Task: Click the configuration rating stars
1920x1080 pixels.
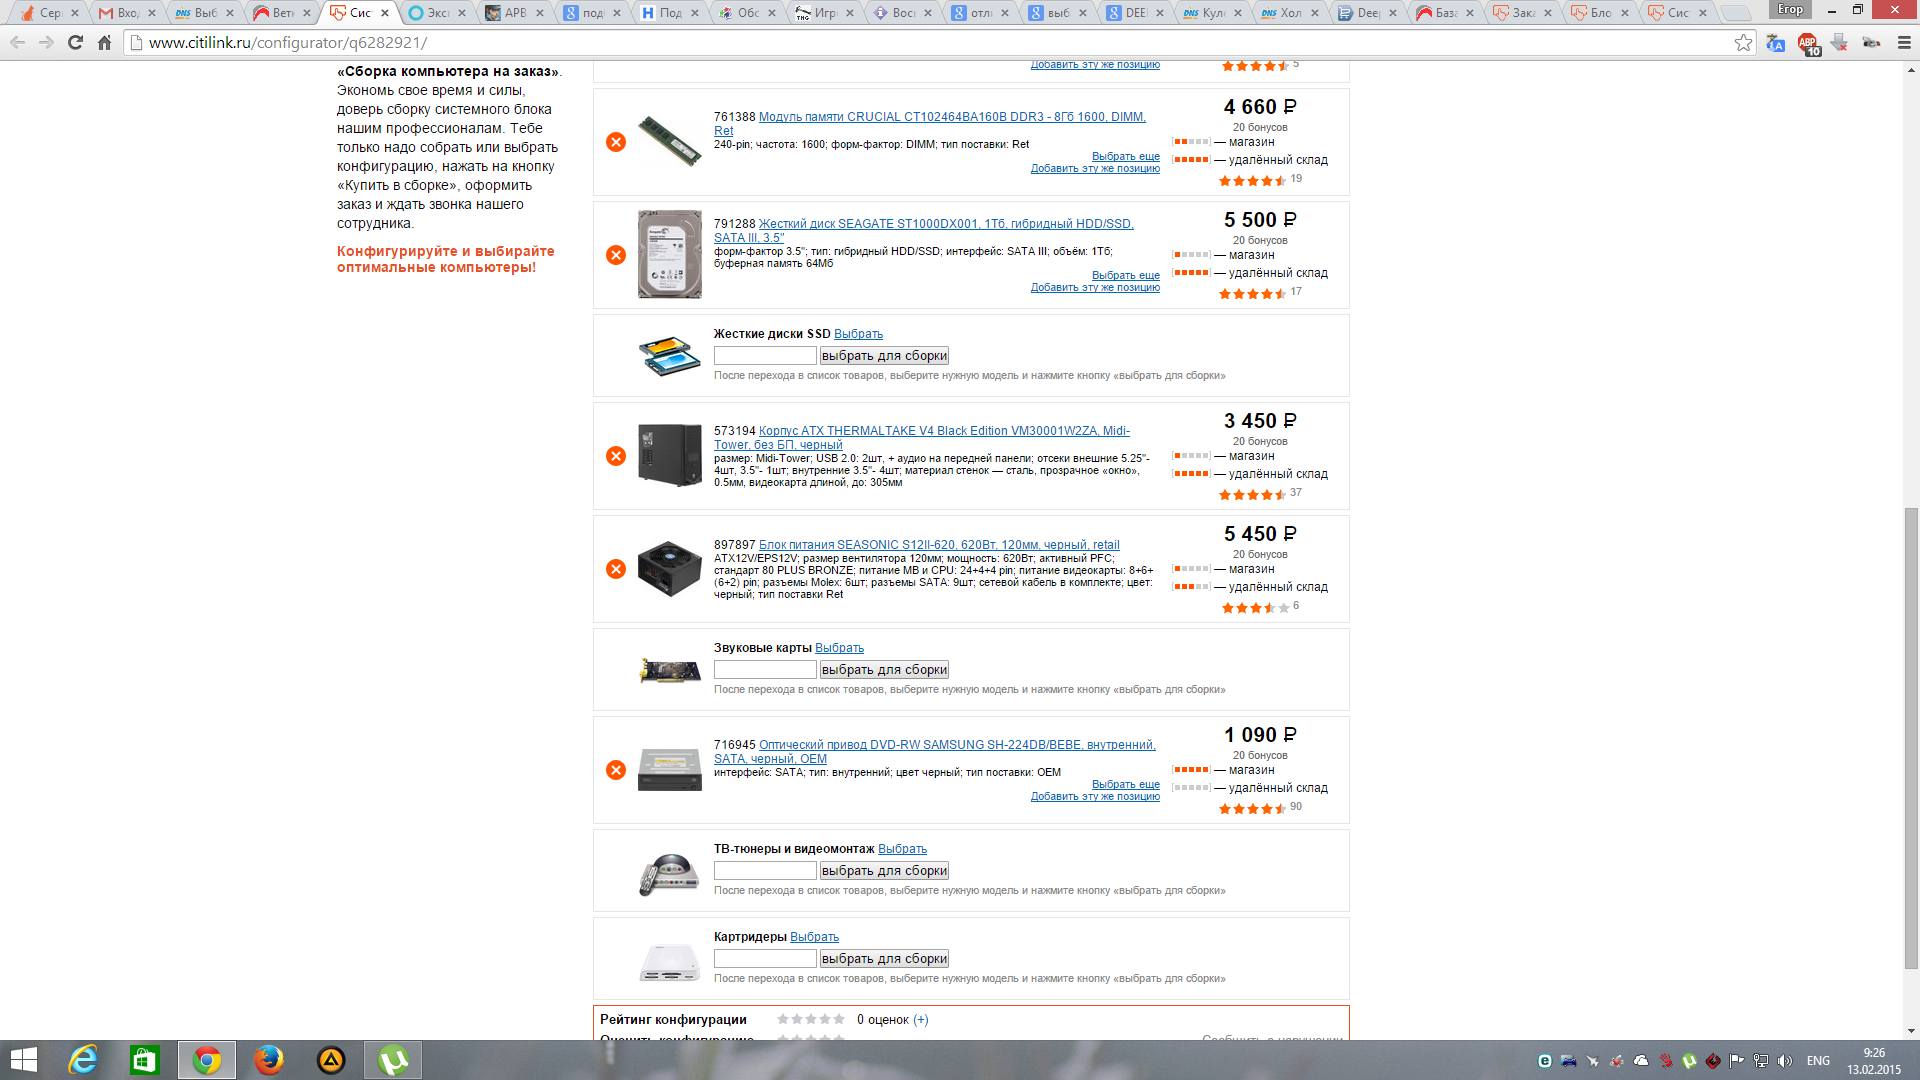Action: tap(811, 1019)
